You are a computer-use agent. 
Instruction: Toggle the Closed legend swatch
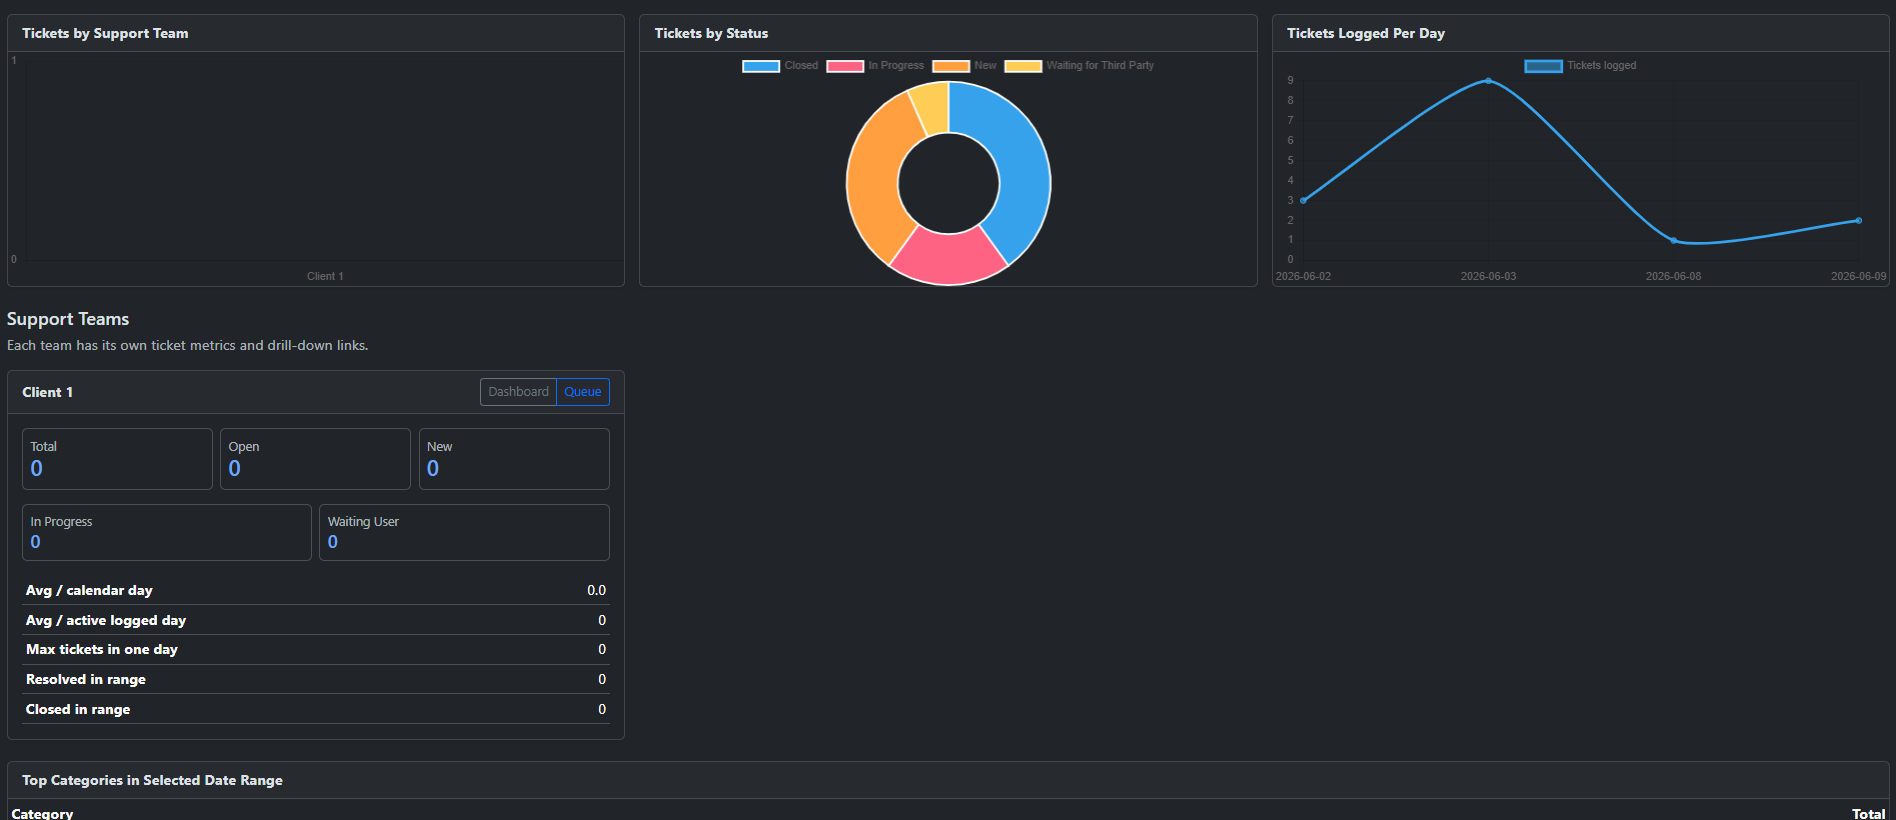[x=761, y=66]
